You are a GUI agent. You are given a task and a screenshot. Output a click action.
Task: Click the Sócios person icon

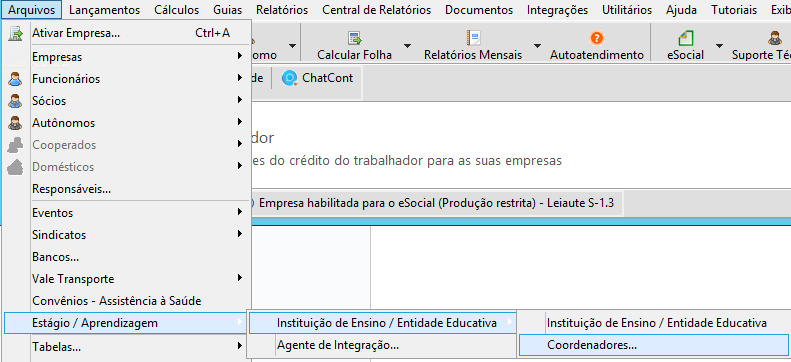coord(16,101)
